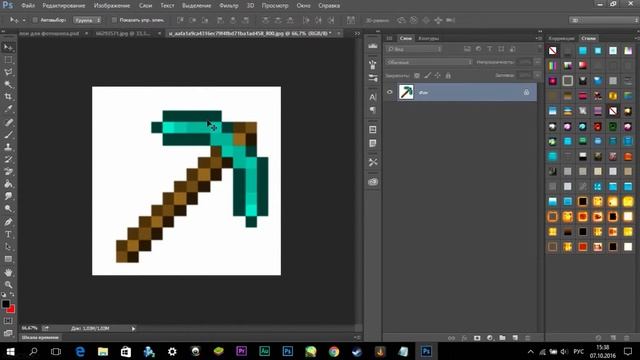The width and height of the screenshot is (640, 360).
Task: Select the Crop tool
Action: [x=8, y=97]
